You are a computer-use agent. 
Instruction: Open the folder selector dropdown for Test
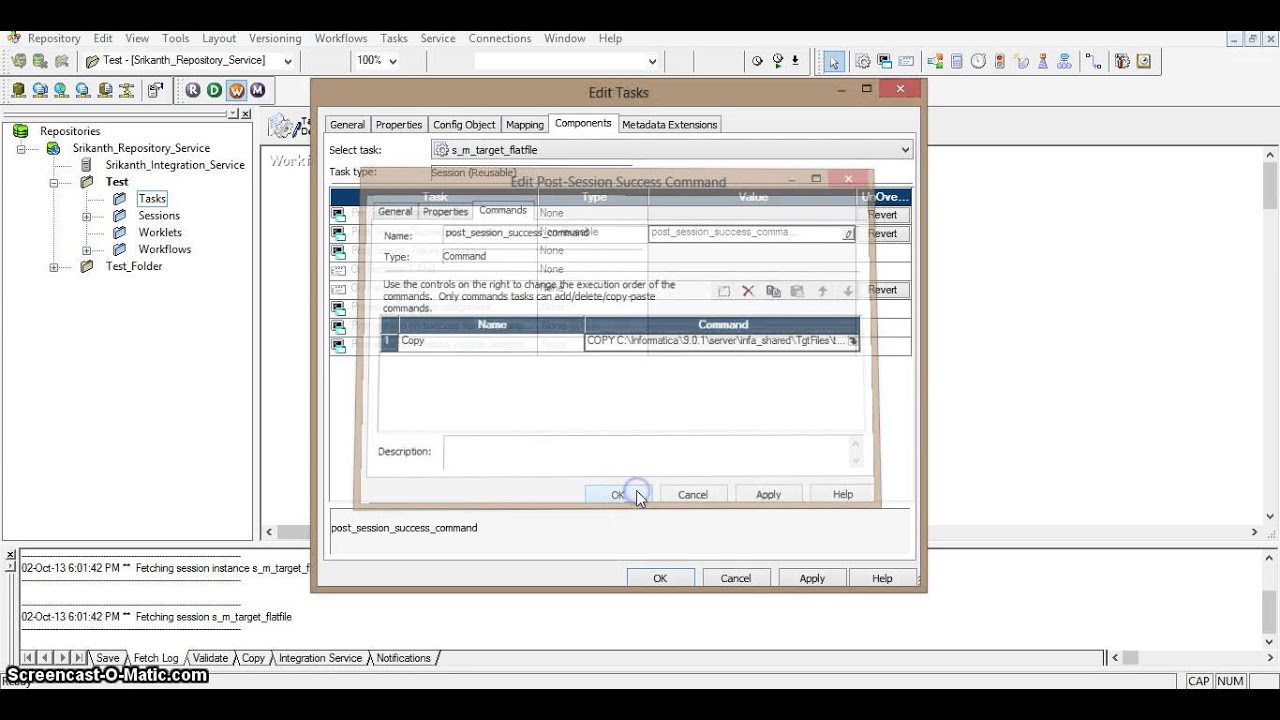(x=287, y=61)
